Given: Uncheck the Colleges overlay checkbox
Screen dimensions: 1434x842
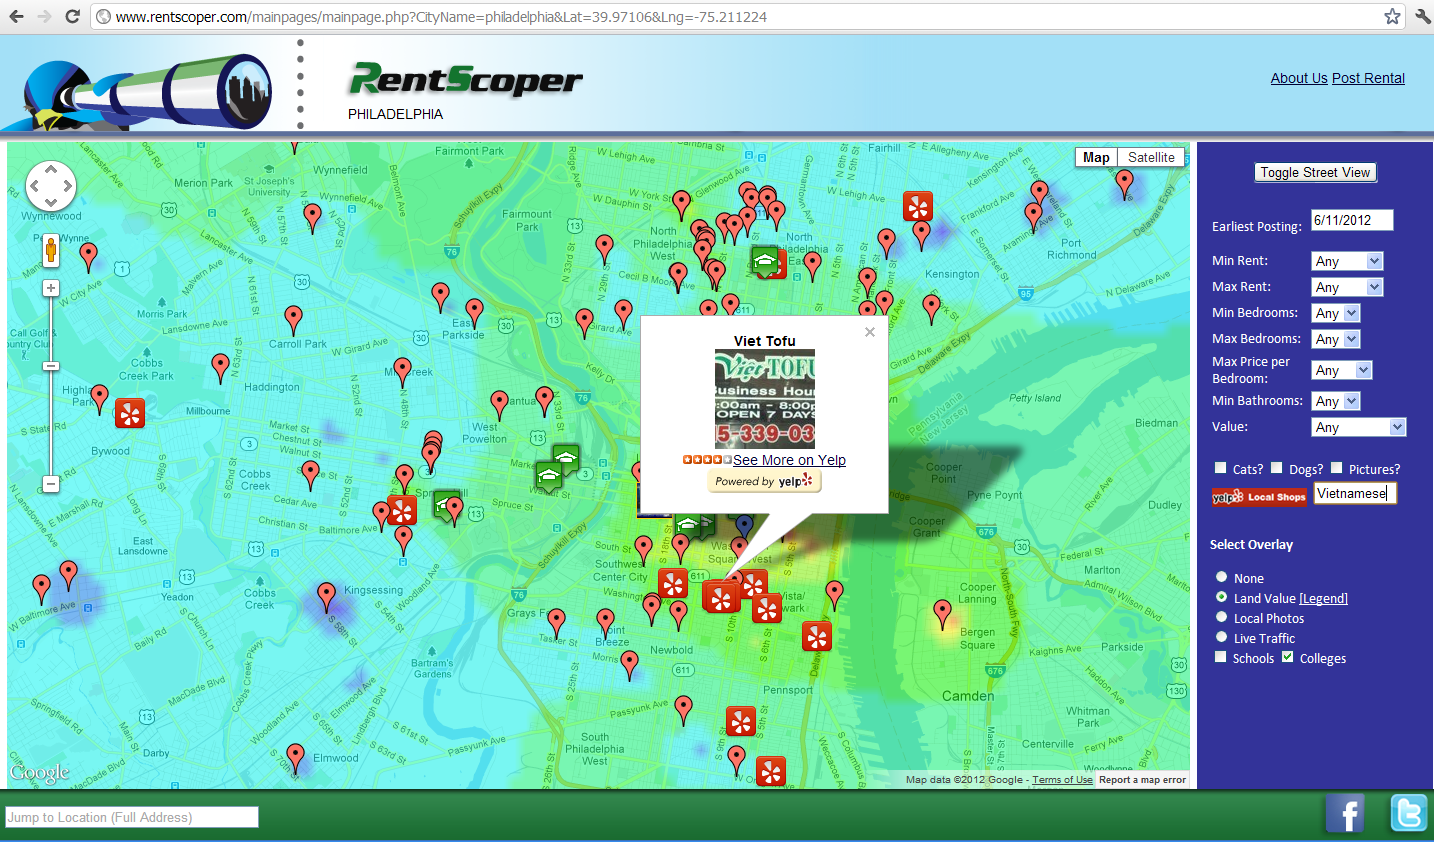Looking at the screenshot, I should pos(1287,657).
